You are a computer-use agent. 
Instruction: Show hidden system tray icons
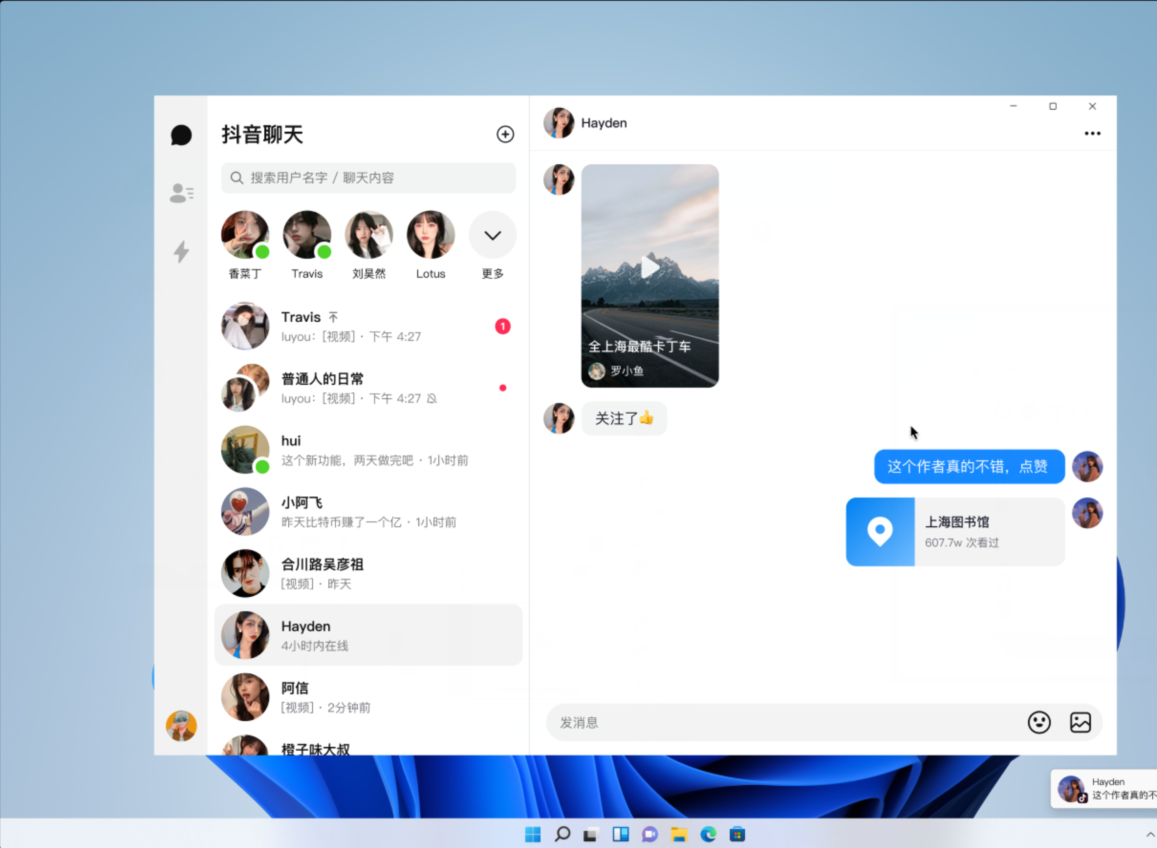1150,834
